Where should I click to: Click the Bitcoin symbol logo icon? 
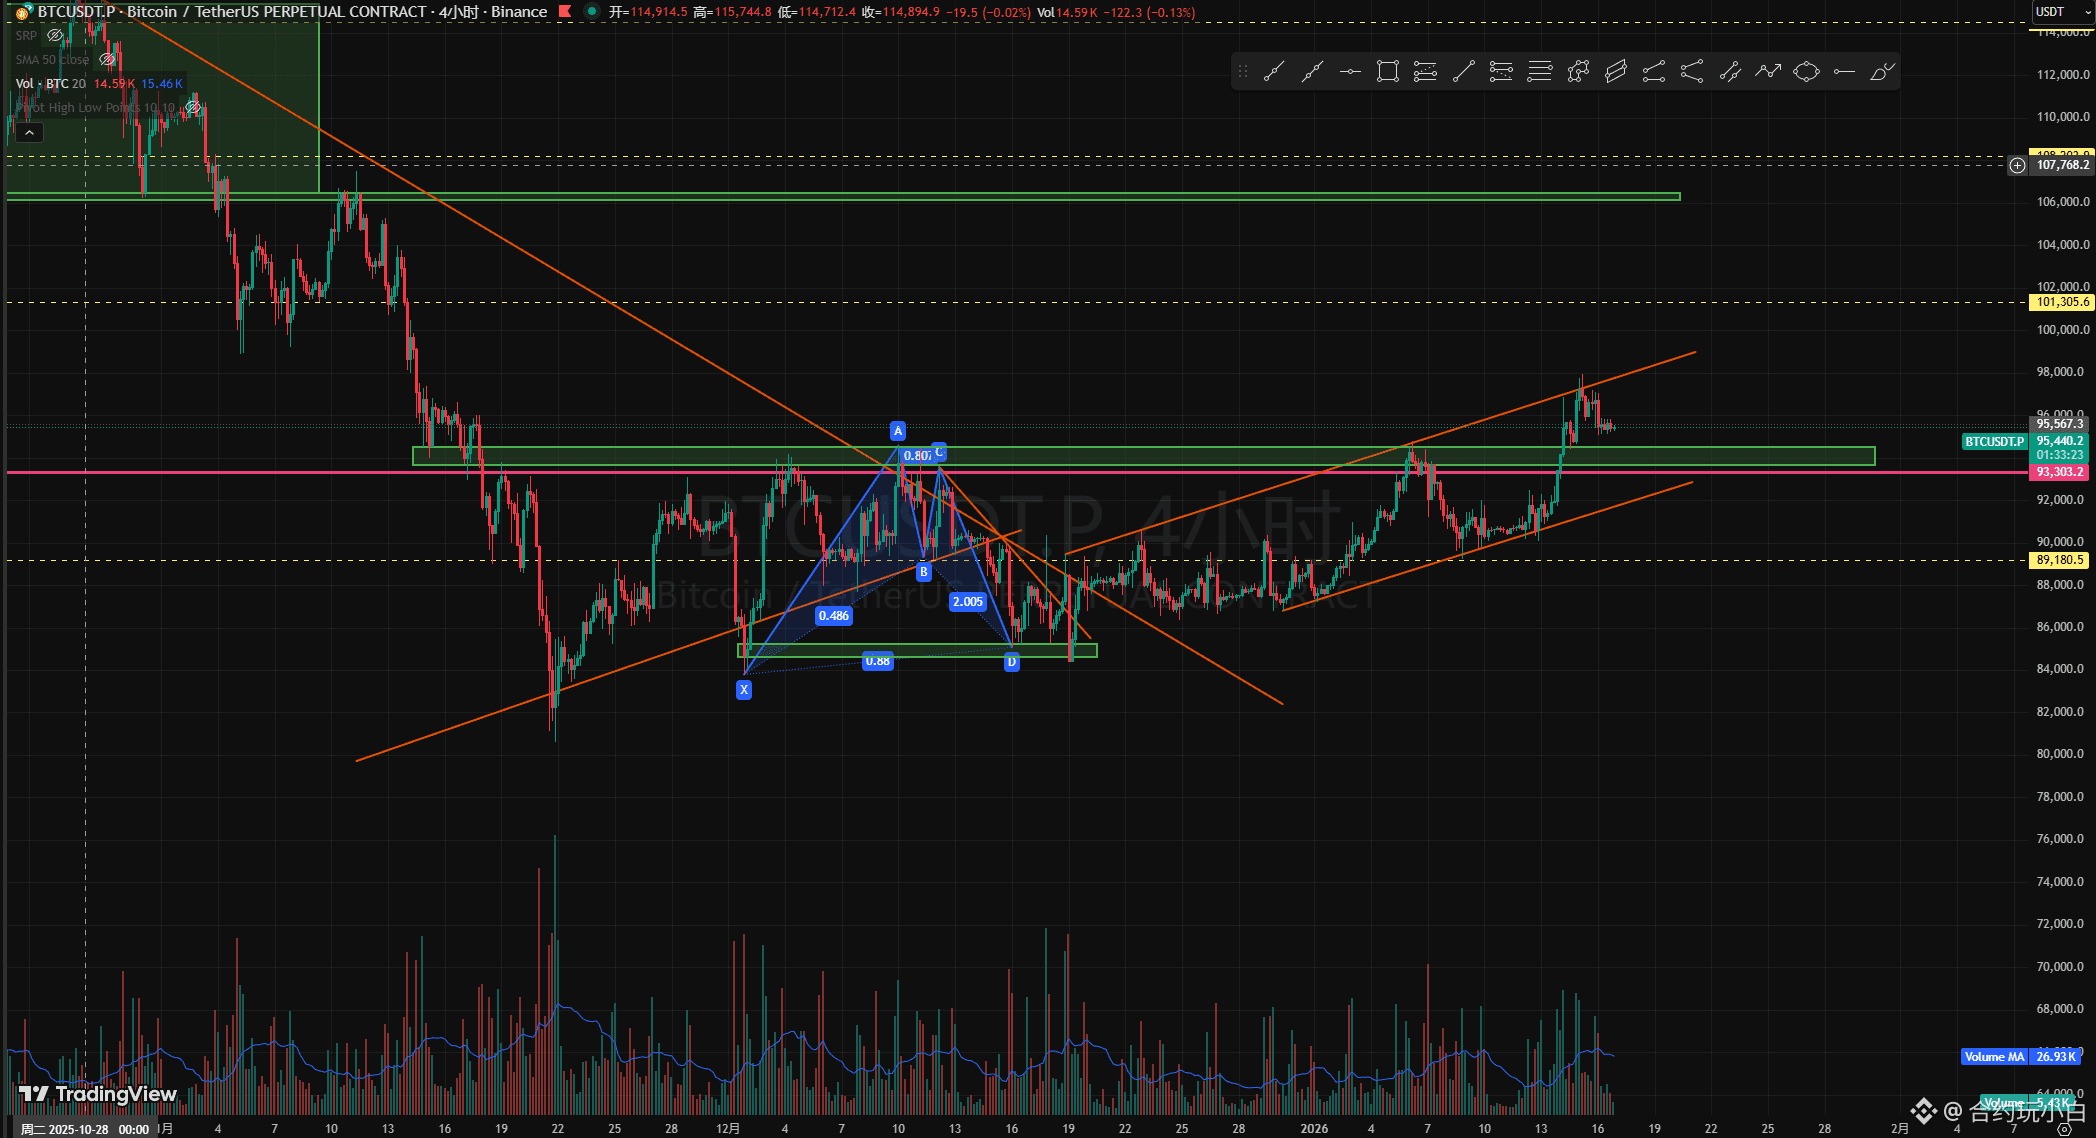click(23, 12)
